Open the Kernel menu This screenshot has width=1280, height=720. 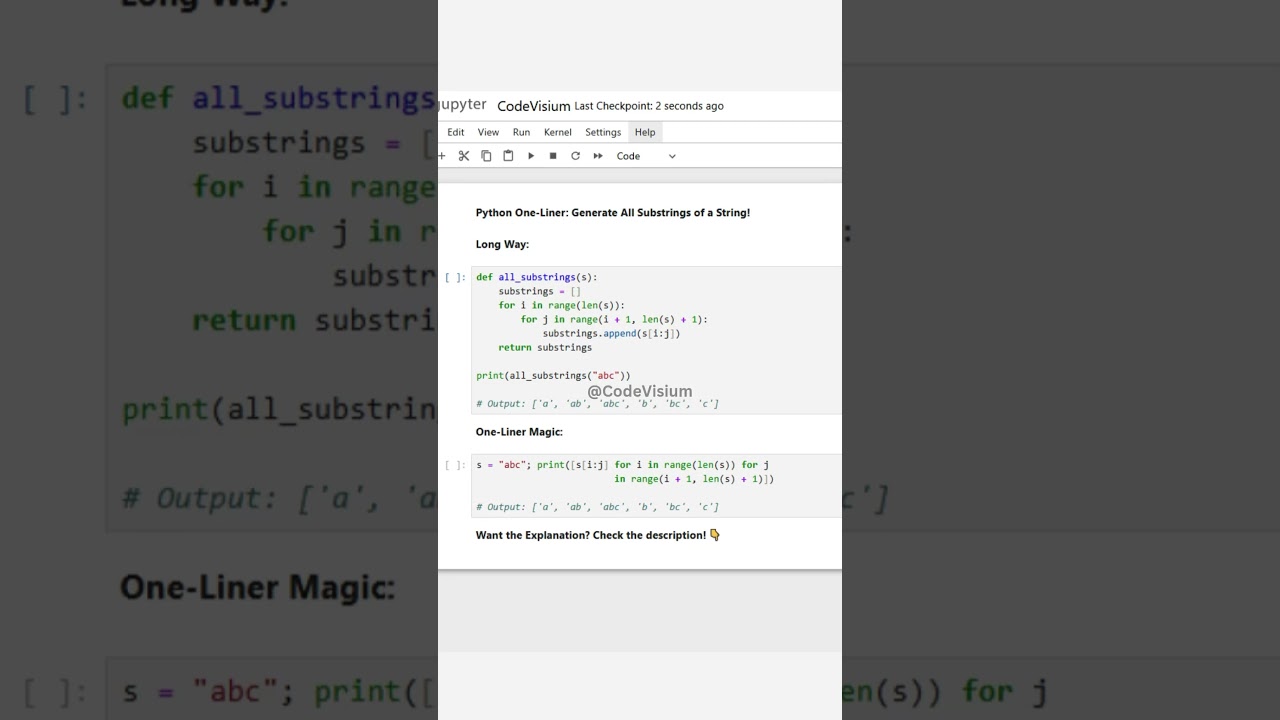(558, 132)
